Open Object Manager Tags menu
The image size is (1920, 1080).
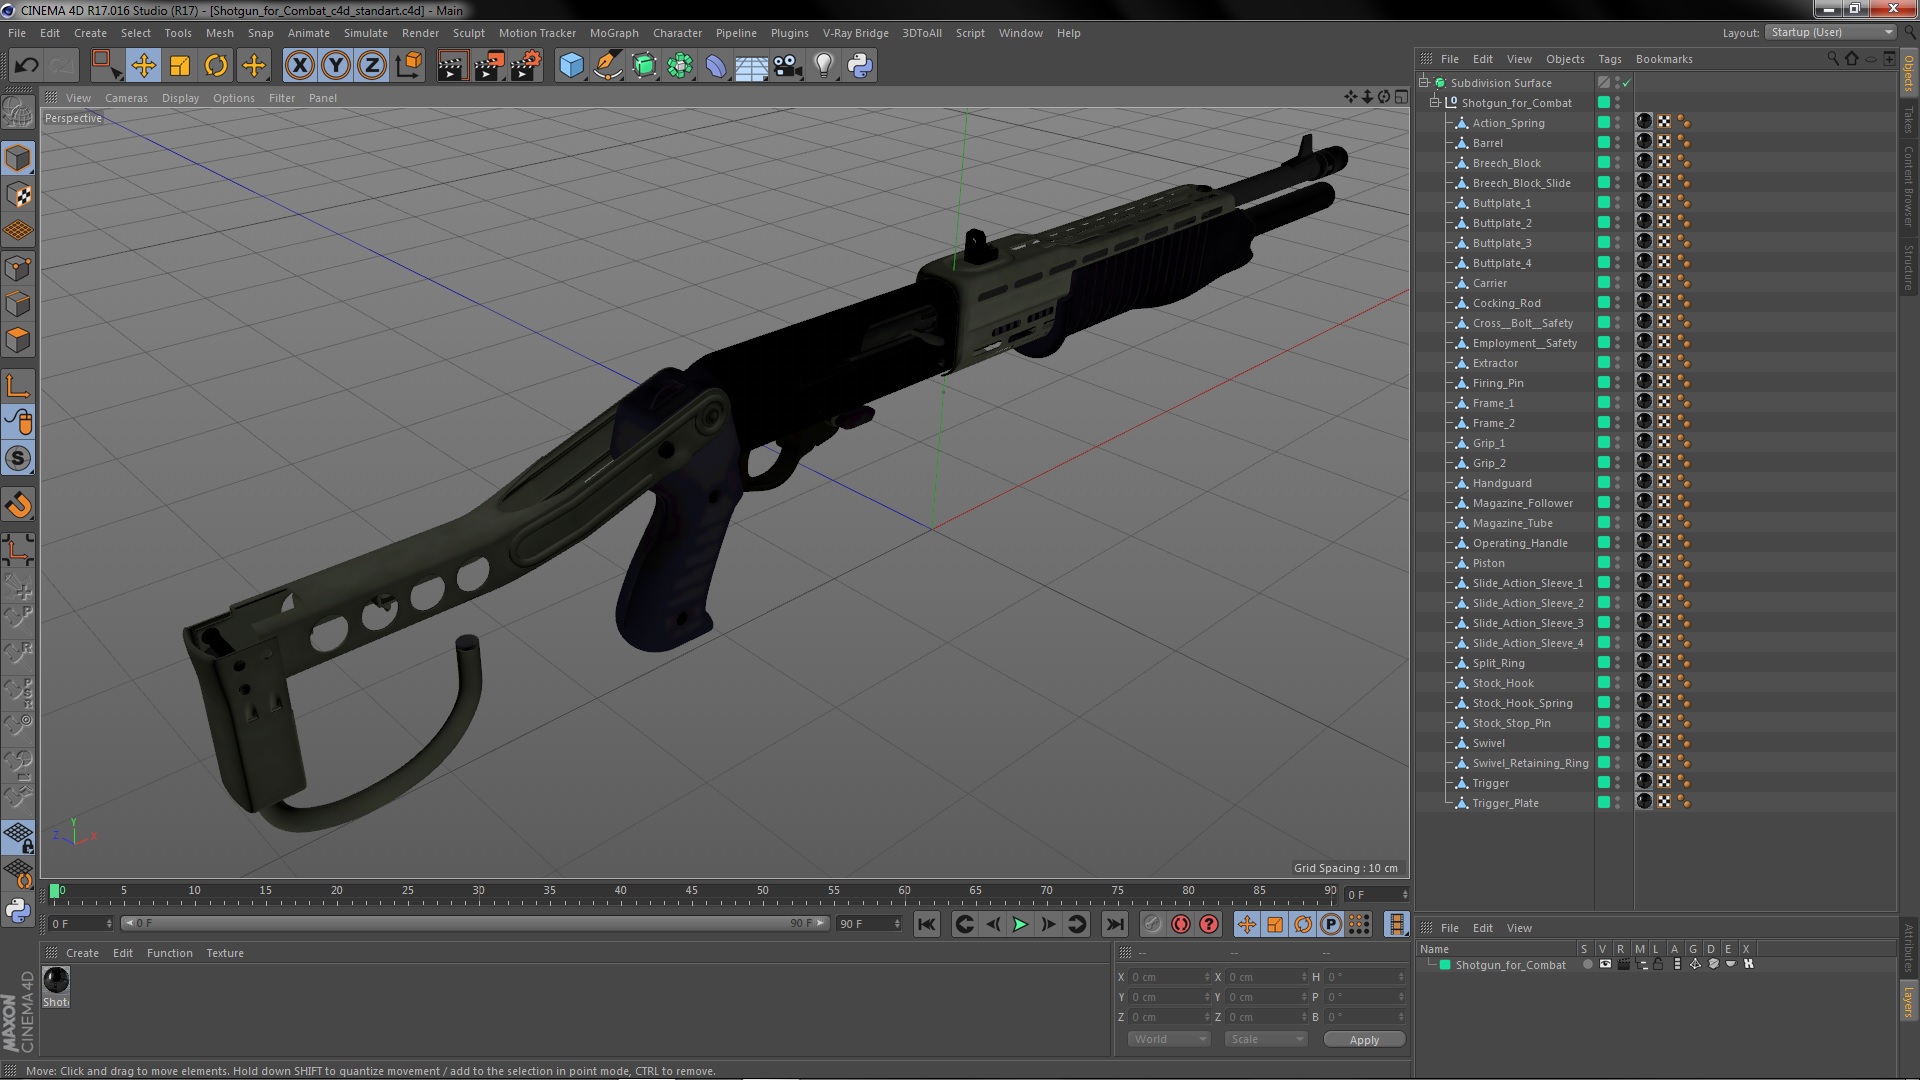tap(1609, 59)
